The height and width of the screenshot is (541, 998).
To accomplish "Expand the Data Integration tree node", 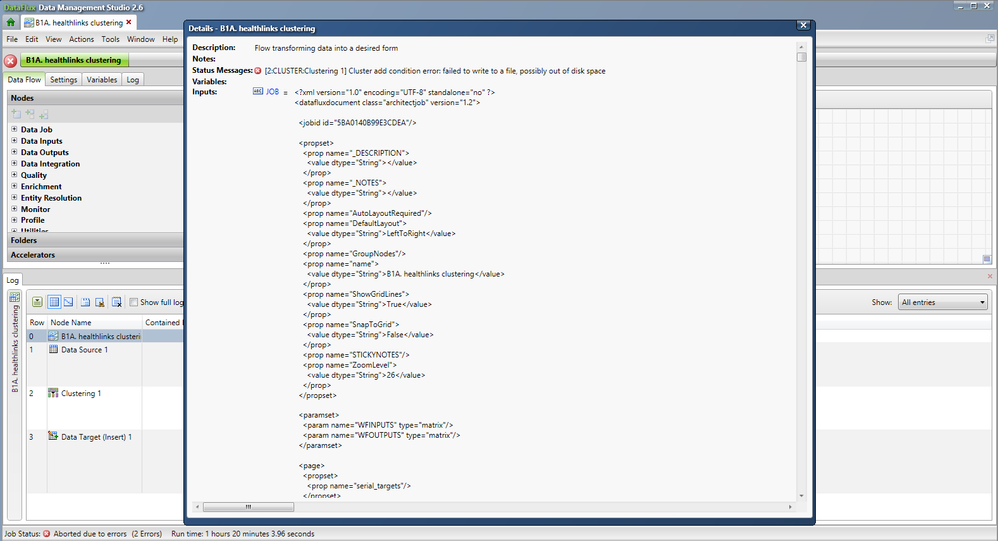I will pyautogui.click(x=14, y=164).
